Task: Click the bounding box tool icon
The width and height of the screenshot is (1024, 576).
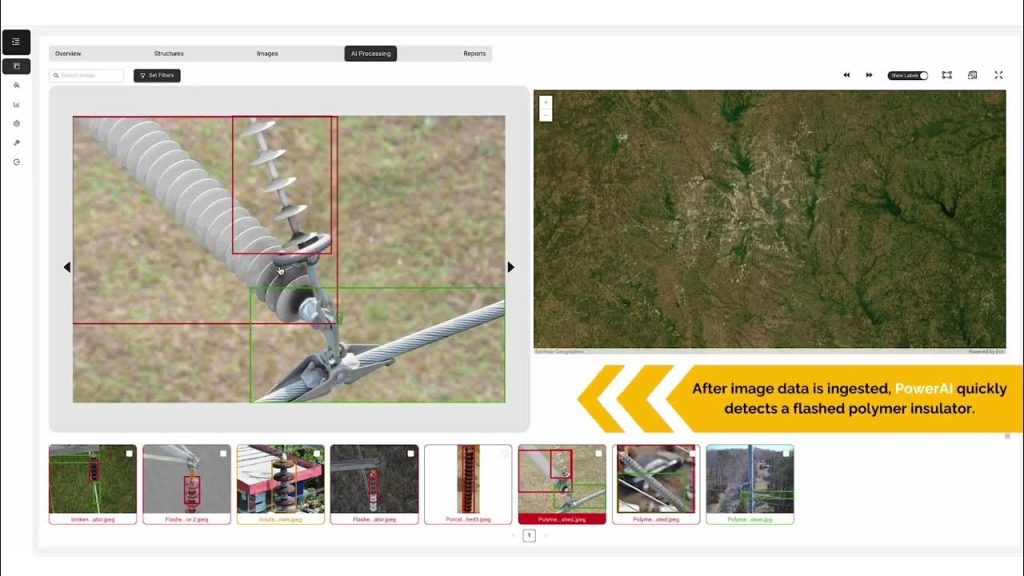Action: point(946,75)
